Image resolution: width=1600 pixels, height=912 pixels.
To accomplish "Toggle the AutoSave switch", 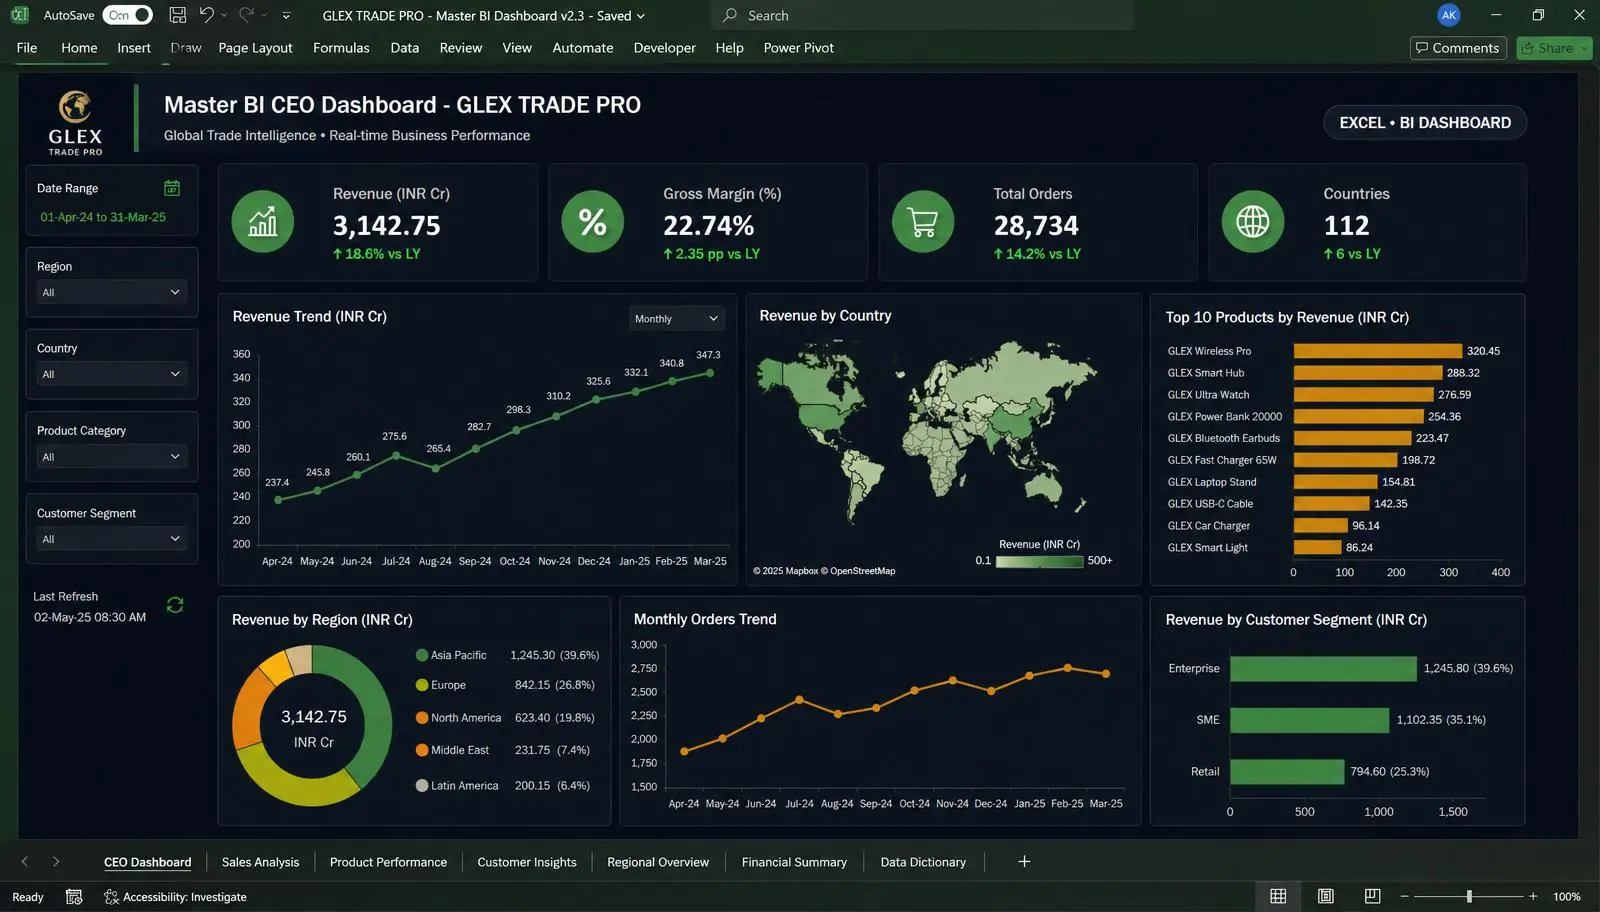I will 127,15.
